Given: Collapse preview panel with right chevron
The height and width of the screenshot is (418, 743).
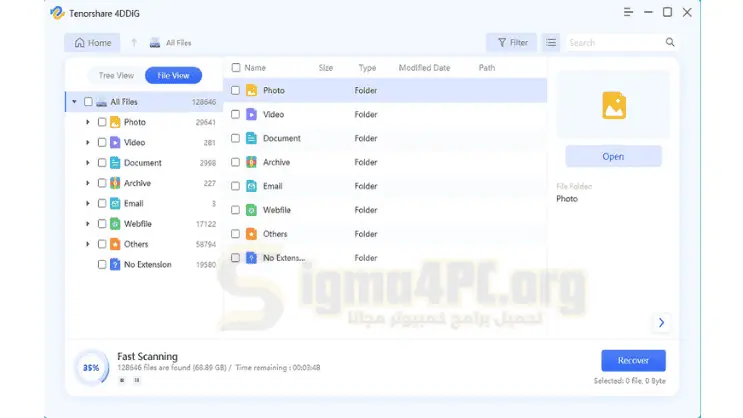Looking at the screenshot, I should pyautogui.click(x=661, y=323).
